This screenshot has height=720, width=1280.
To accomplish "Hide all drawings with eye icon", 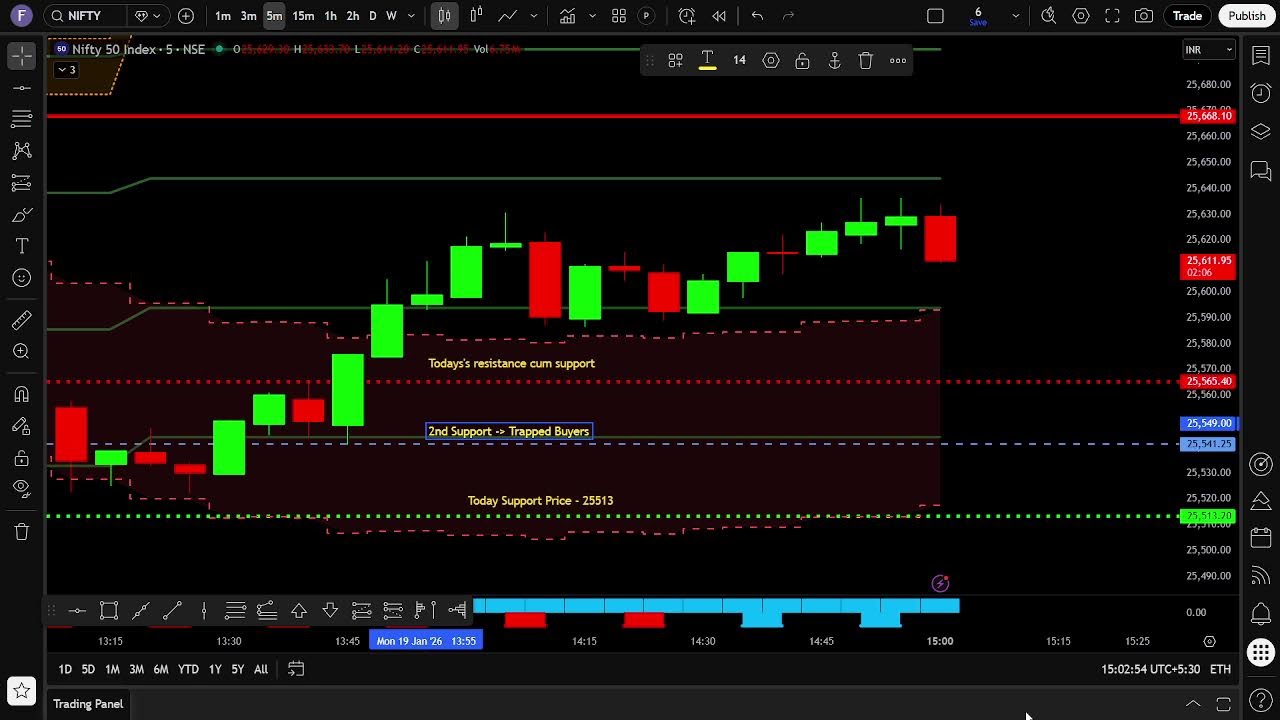I will pyautogui.click(x=21, y=489).
